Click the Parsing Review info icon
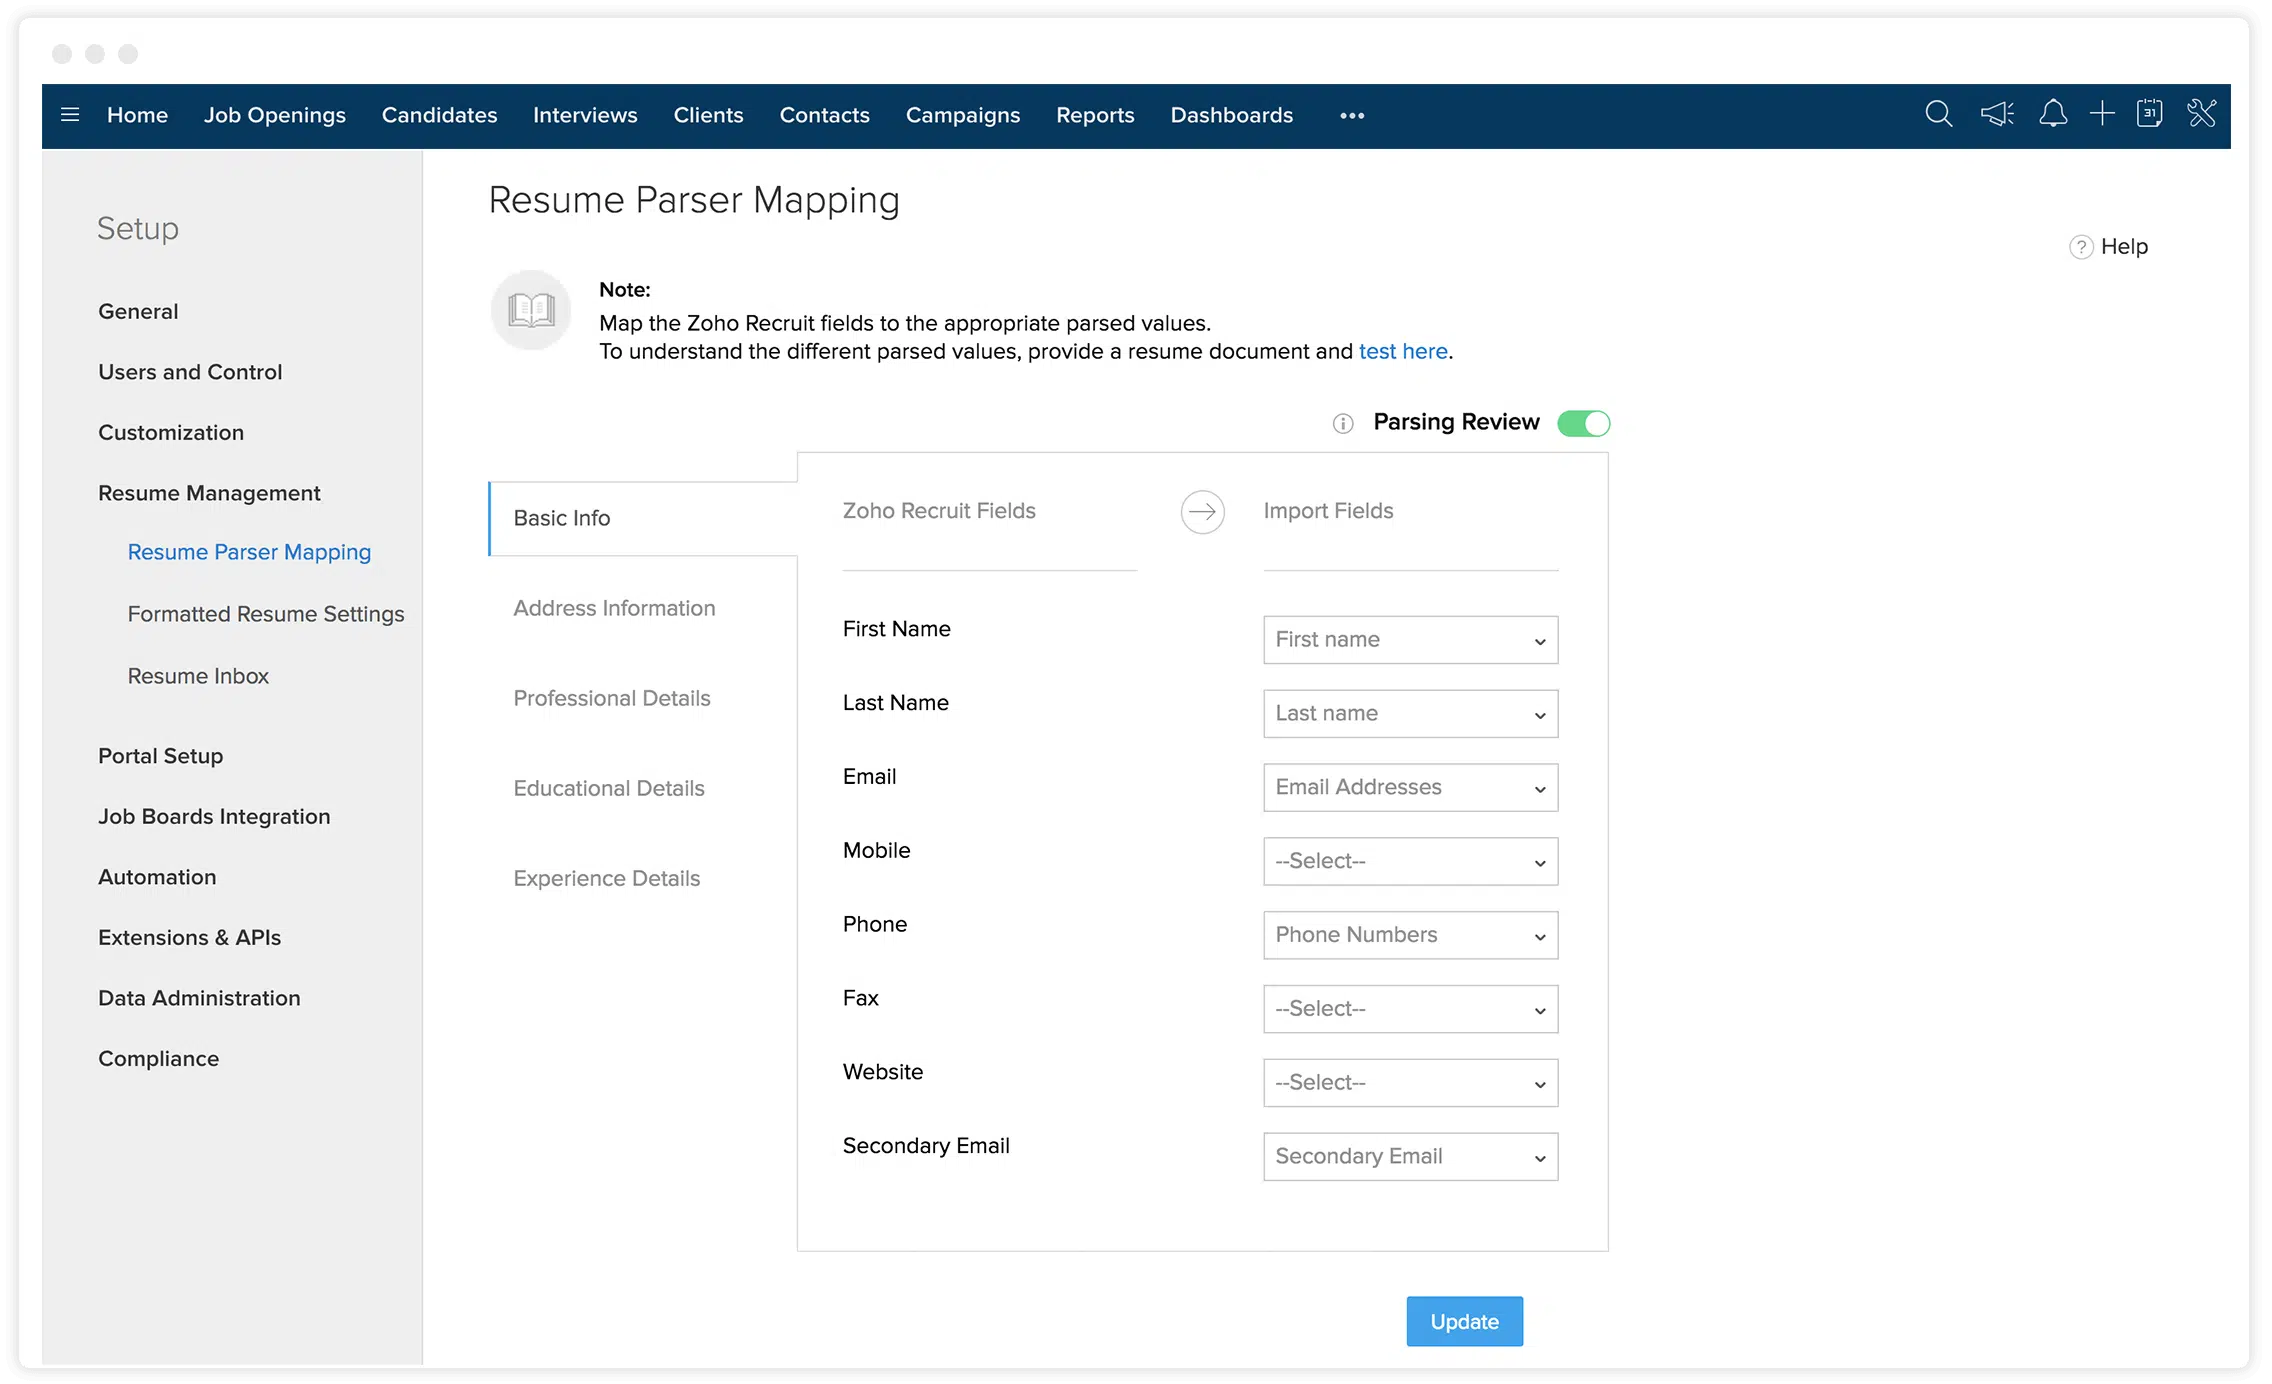 click(x=1343, y=424)
